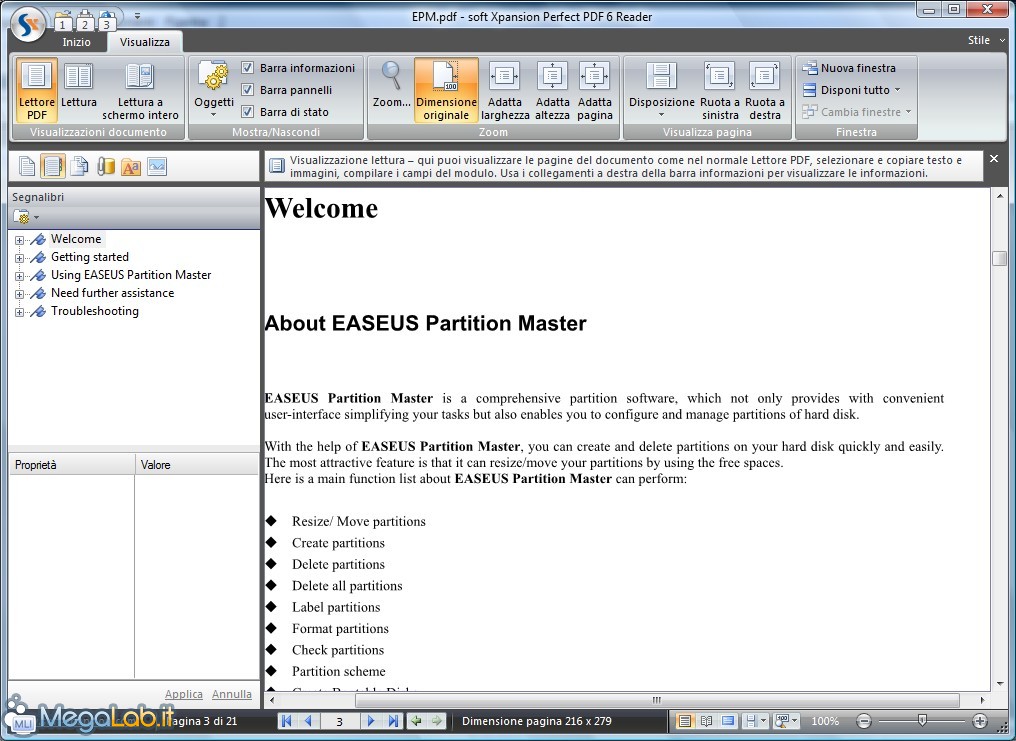Open the Disposizione dropdown
Image resolution: width=1016 pixels, height=741 pixels.
pyautogui.click(x=662, y=90)
